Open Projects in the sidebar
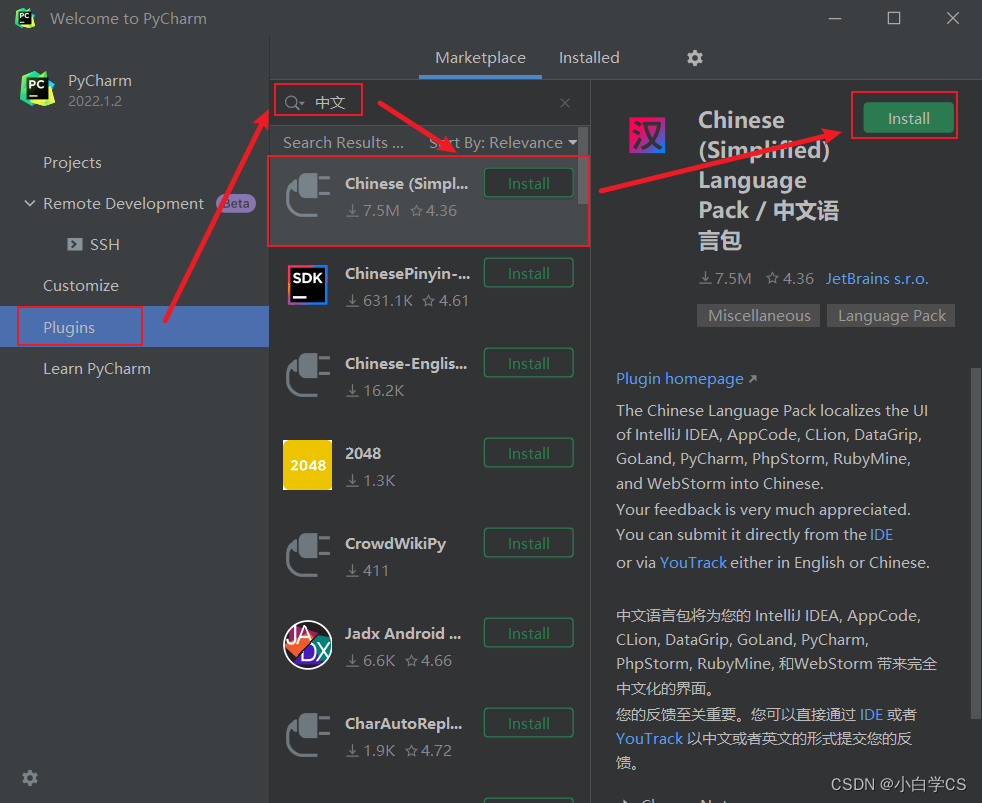The height and width of the screenshot is (803, 982). [x=72, y=163]
